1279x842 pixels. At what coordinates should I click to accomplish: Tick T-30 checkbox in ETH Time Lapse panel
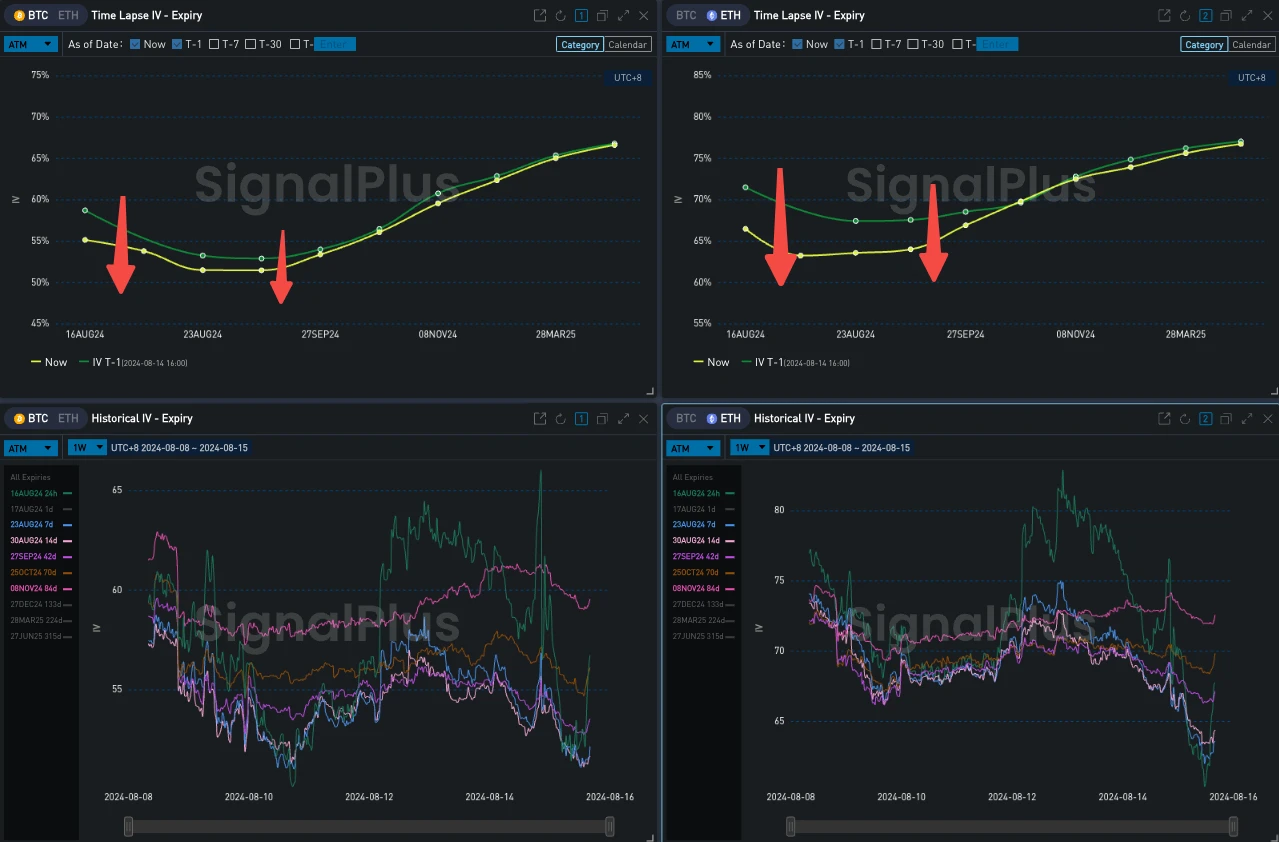pos(913,44)
